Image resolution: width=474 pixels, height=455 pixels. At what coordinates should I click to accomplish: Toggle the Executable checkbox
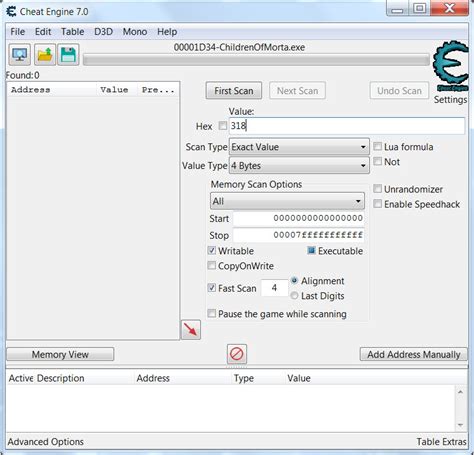(x=311, y=251)
